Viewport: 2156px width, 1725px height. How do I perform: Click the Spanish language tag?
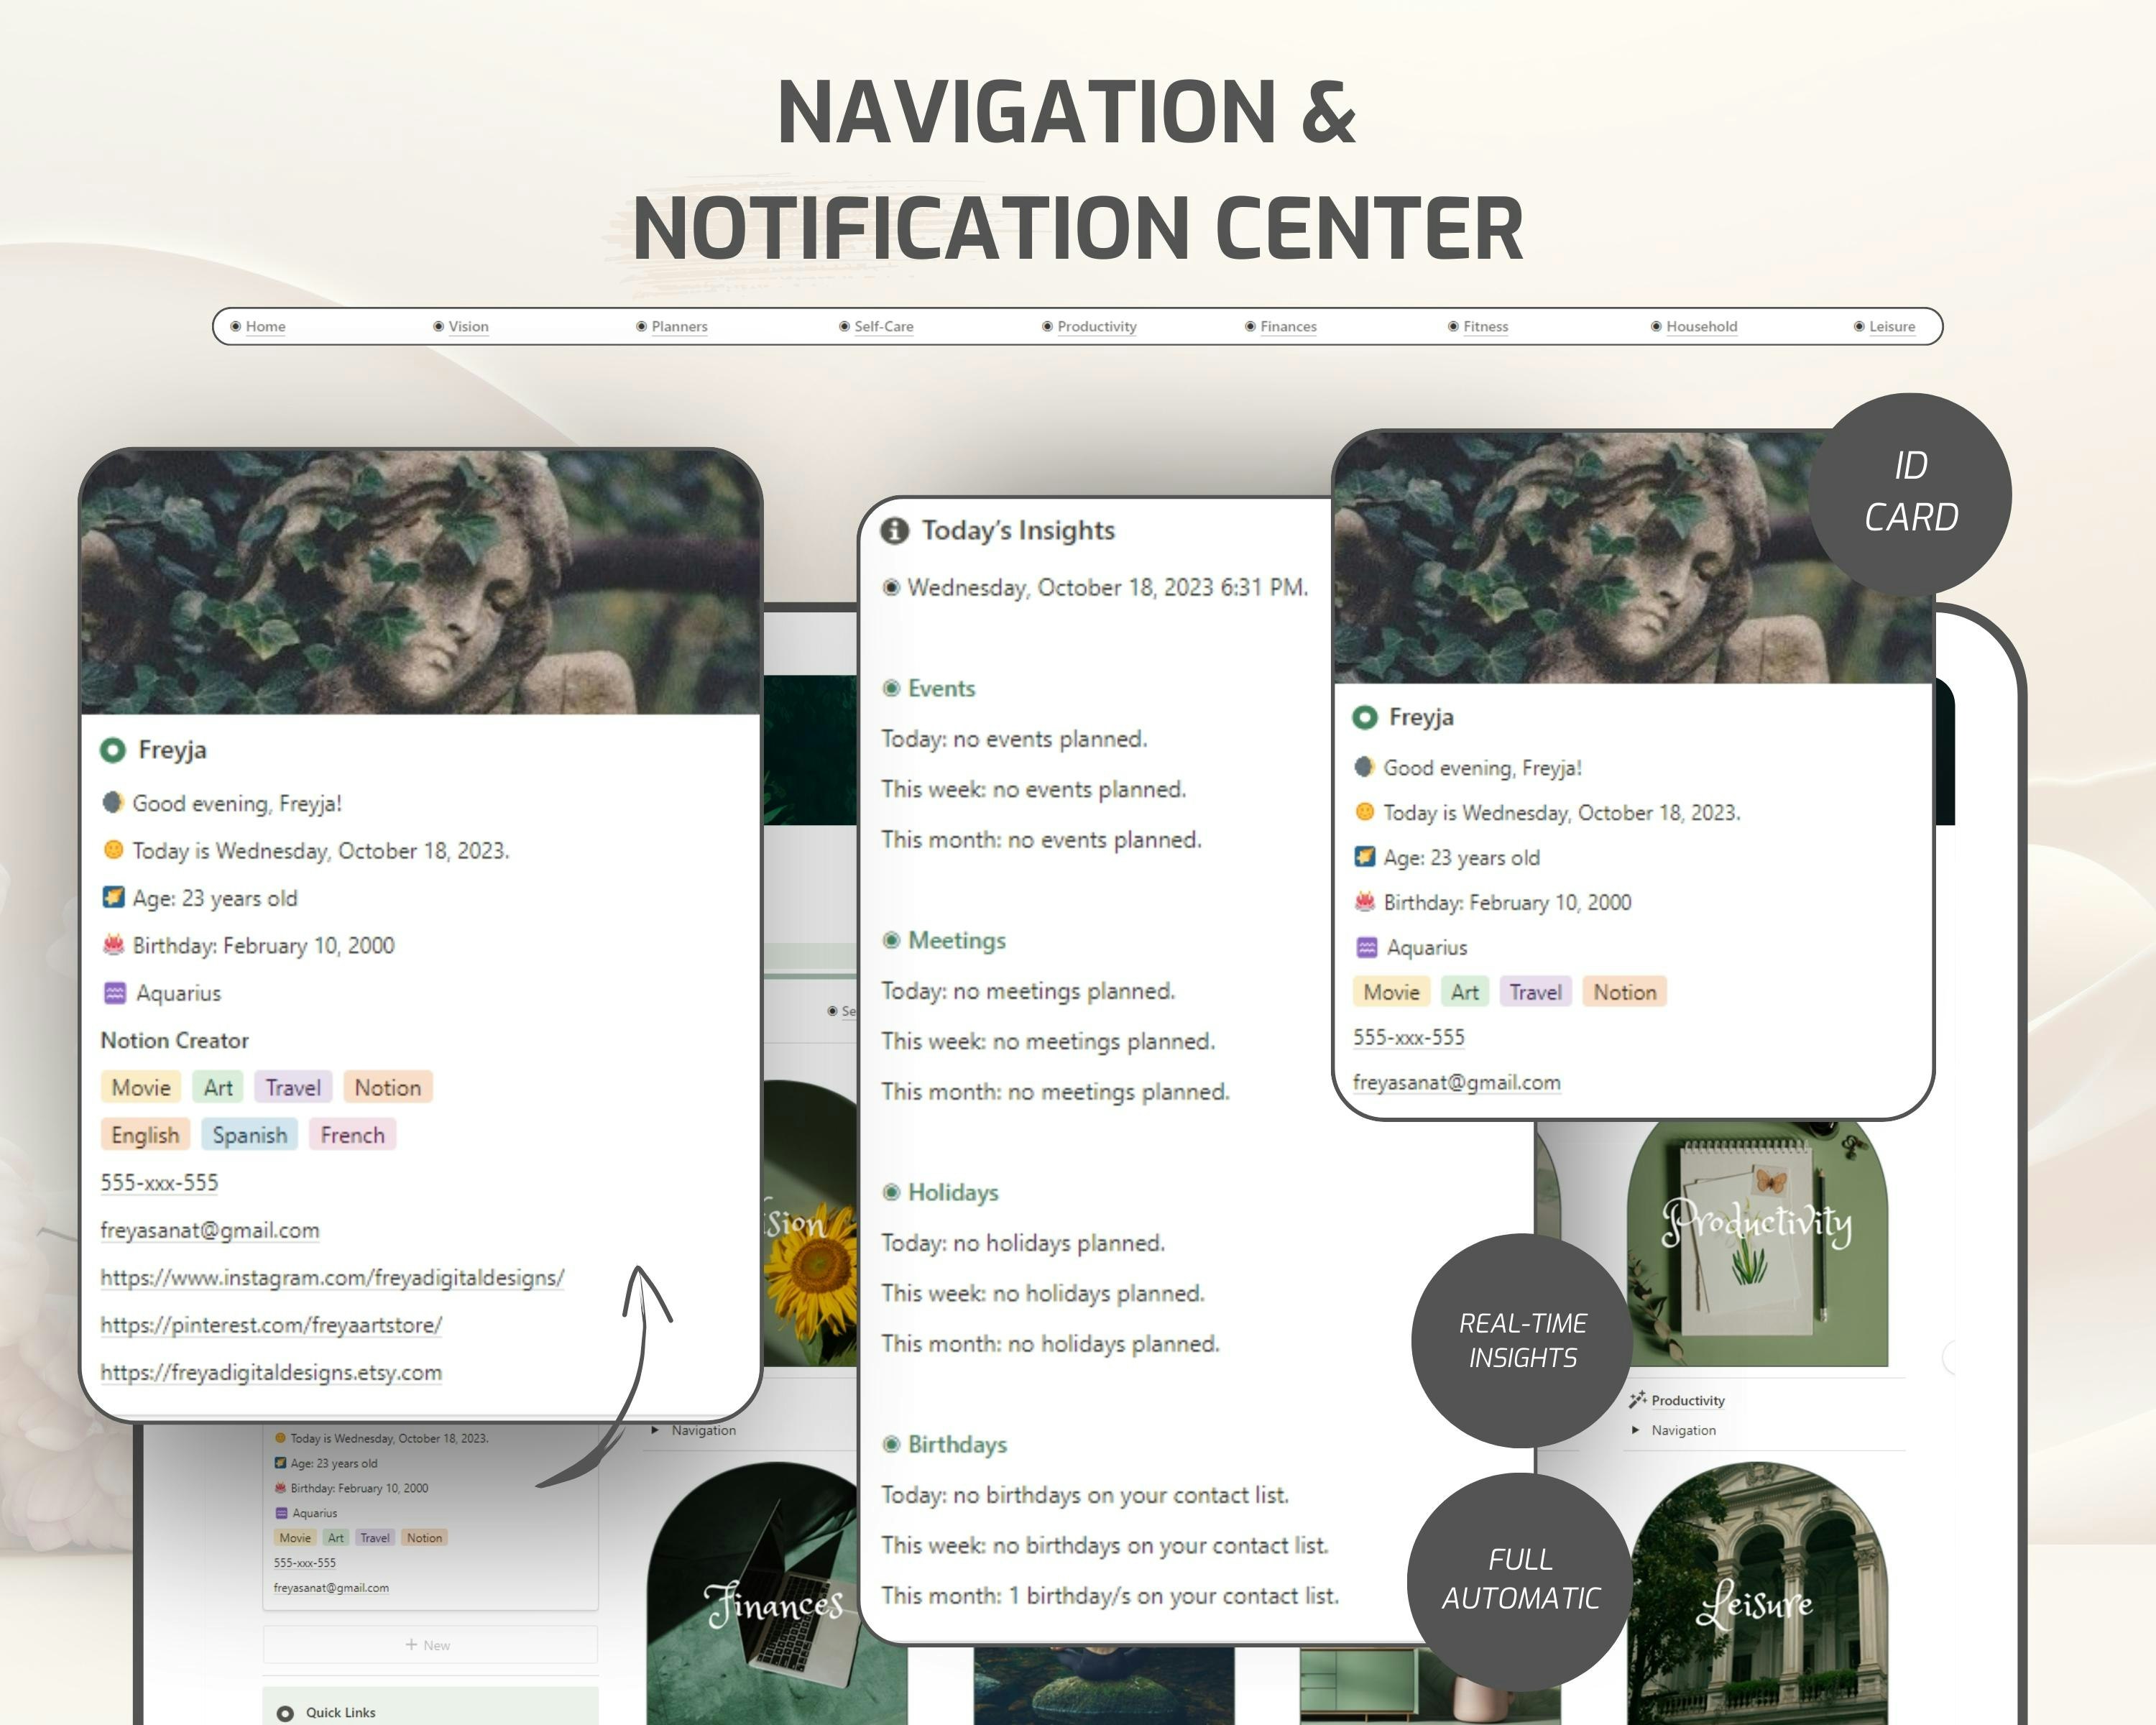coord(250,1135)
